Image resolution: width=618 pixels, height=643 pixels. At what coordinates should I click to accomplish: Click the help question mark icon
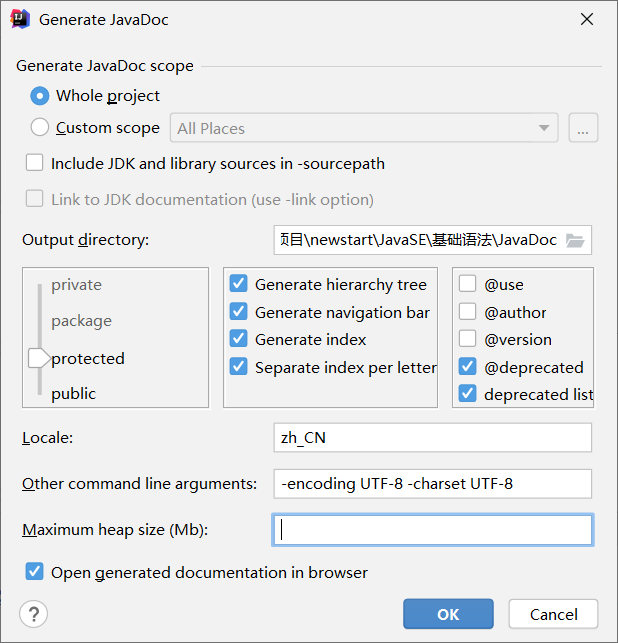click(x=34, y=614)
